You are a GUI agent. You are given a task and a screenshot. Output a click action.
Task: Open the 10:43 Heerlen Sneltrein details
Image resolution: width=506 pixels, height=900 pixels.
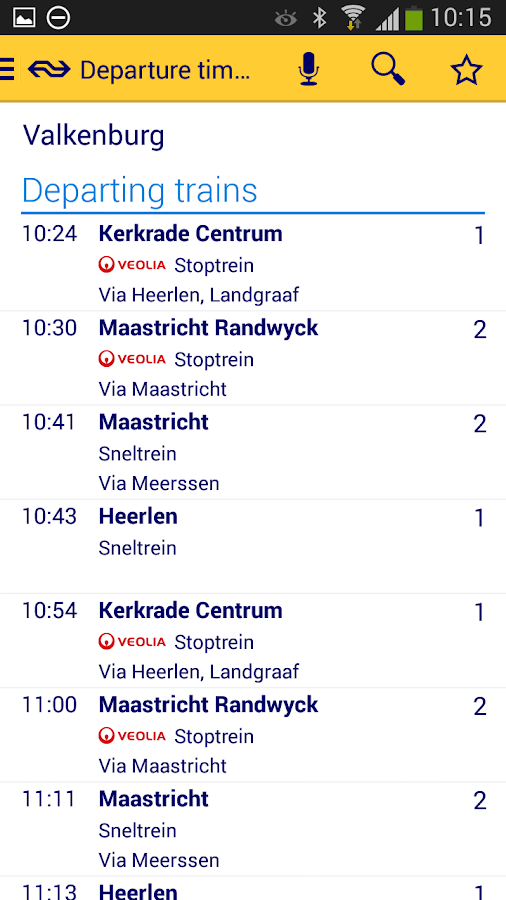(x=253, y=546)
